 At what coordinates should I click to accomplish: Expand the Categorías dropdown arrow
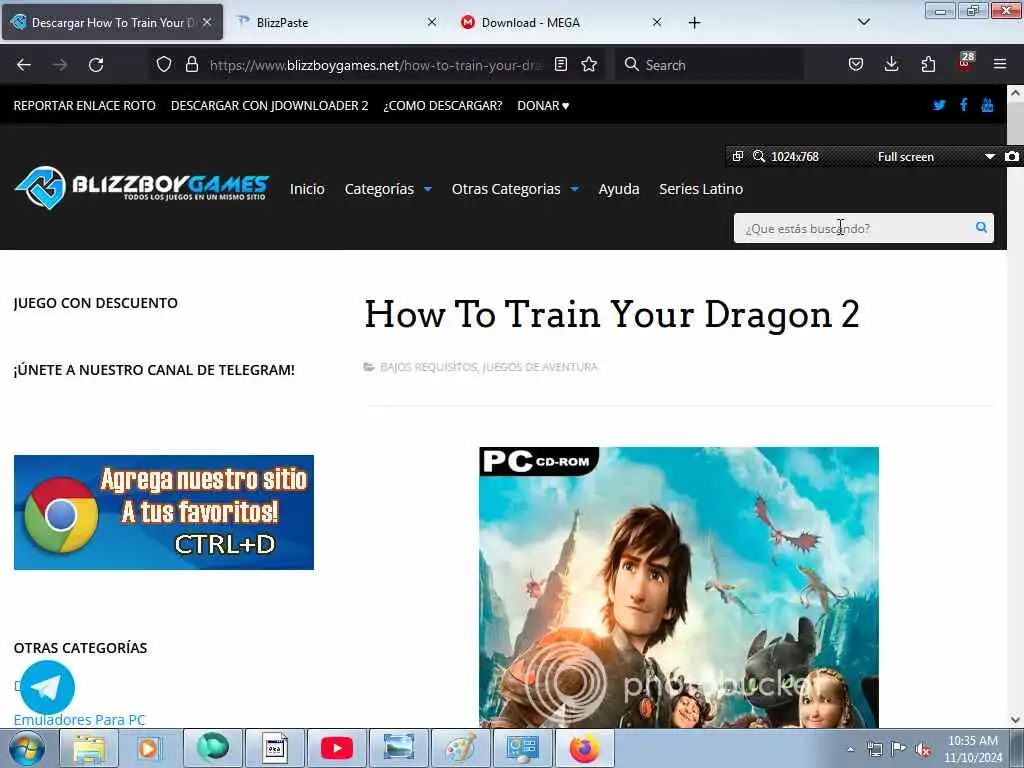pos(428,189)
